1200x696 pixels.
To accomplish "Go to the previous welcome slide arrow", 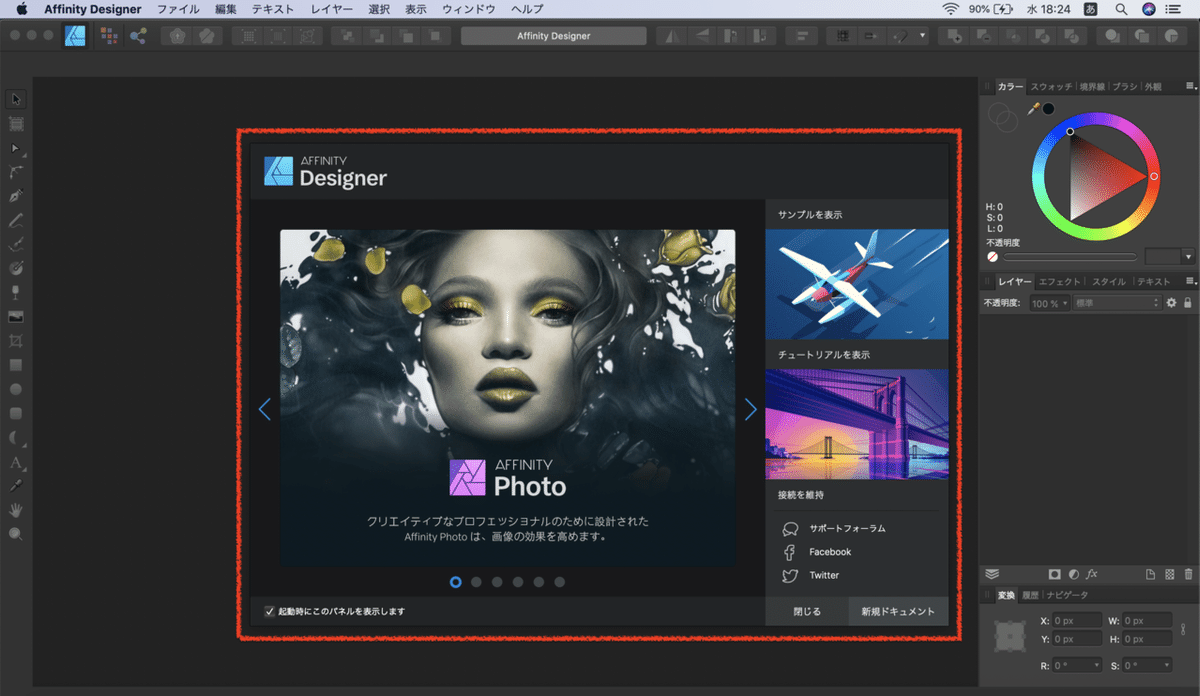I will (265, 409).
